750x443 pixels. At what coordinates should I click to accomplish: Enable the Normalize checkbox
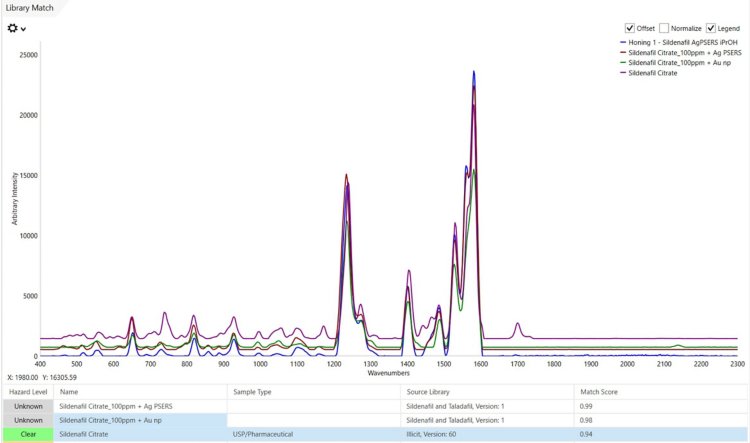(664, 28)
